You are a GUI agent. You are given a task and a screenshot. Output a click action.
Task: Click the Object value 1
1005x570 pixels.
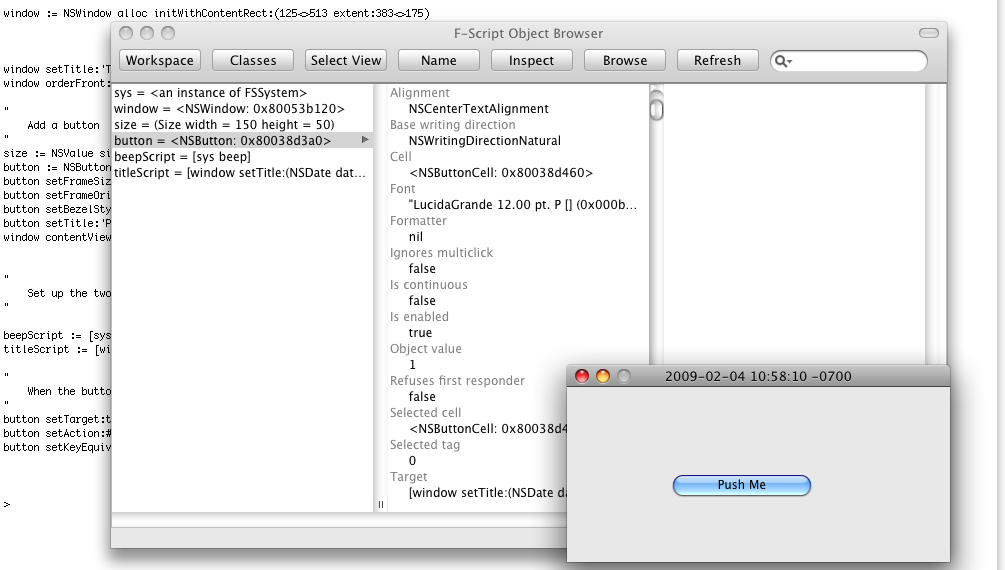click(x=412, y=365)
